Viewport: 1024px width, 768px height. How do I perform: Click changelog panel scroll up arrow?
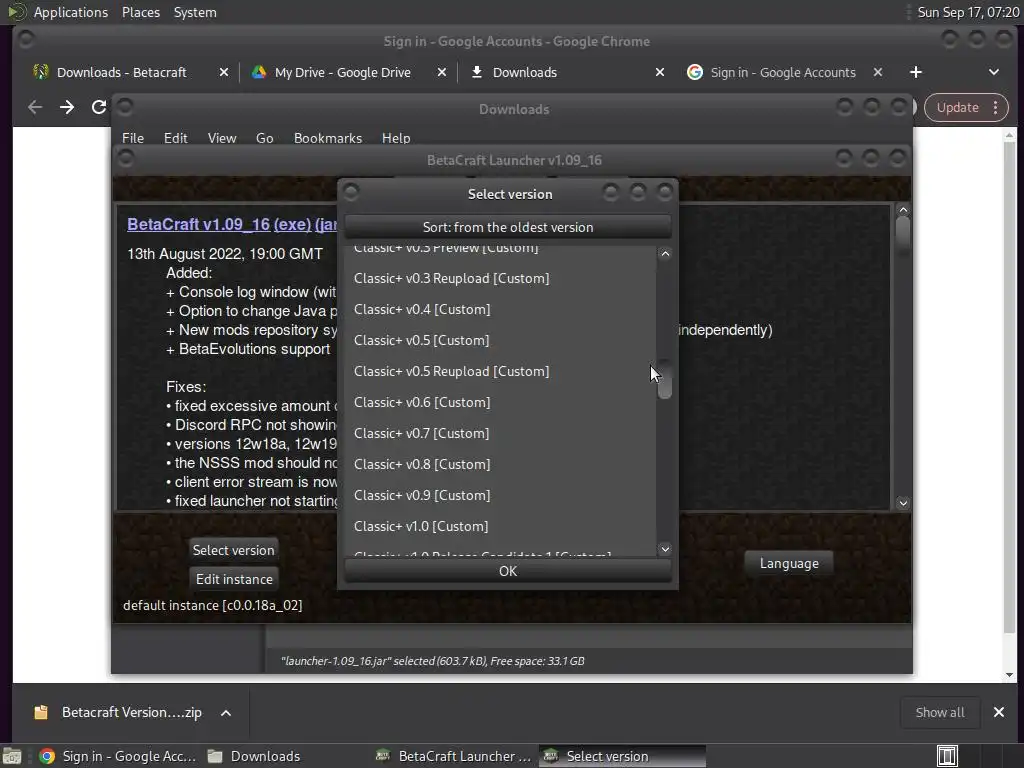(x=903, y=210)
